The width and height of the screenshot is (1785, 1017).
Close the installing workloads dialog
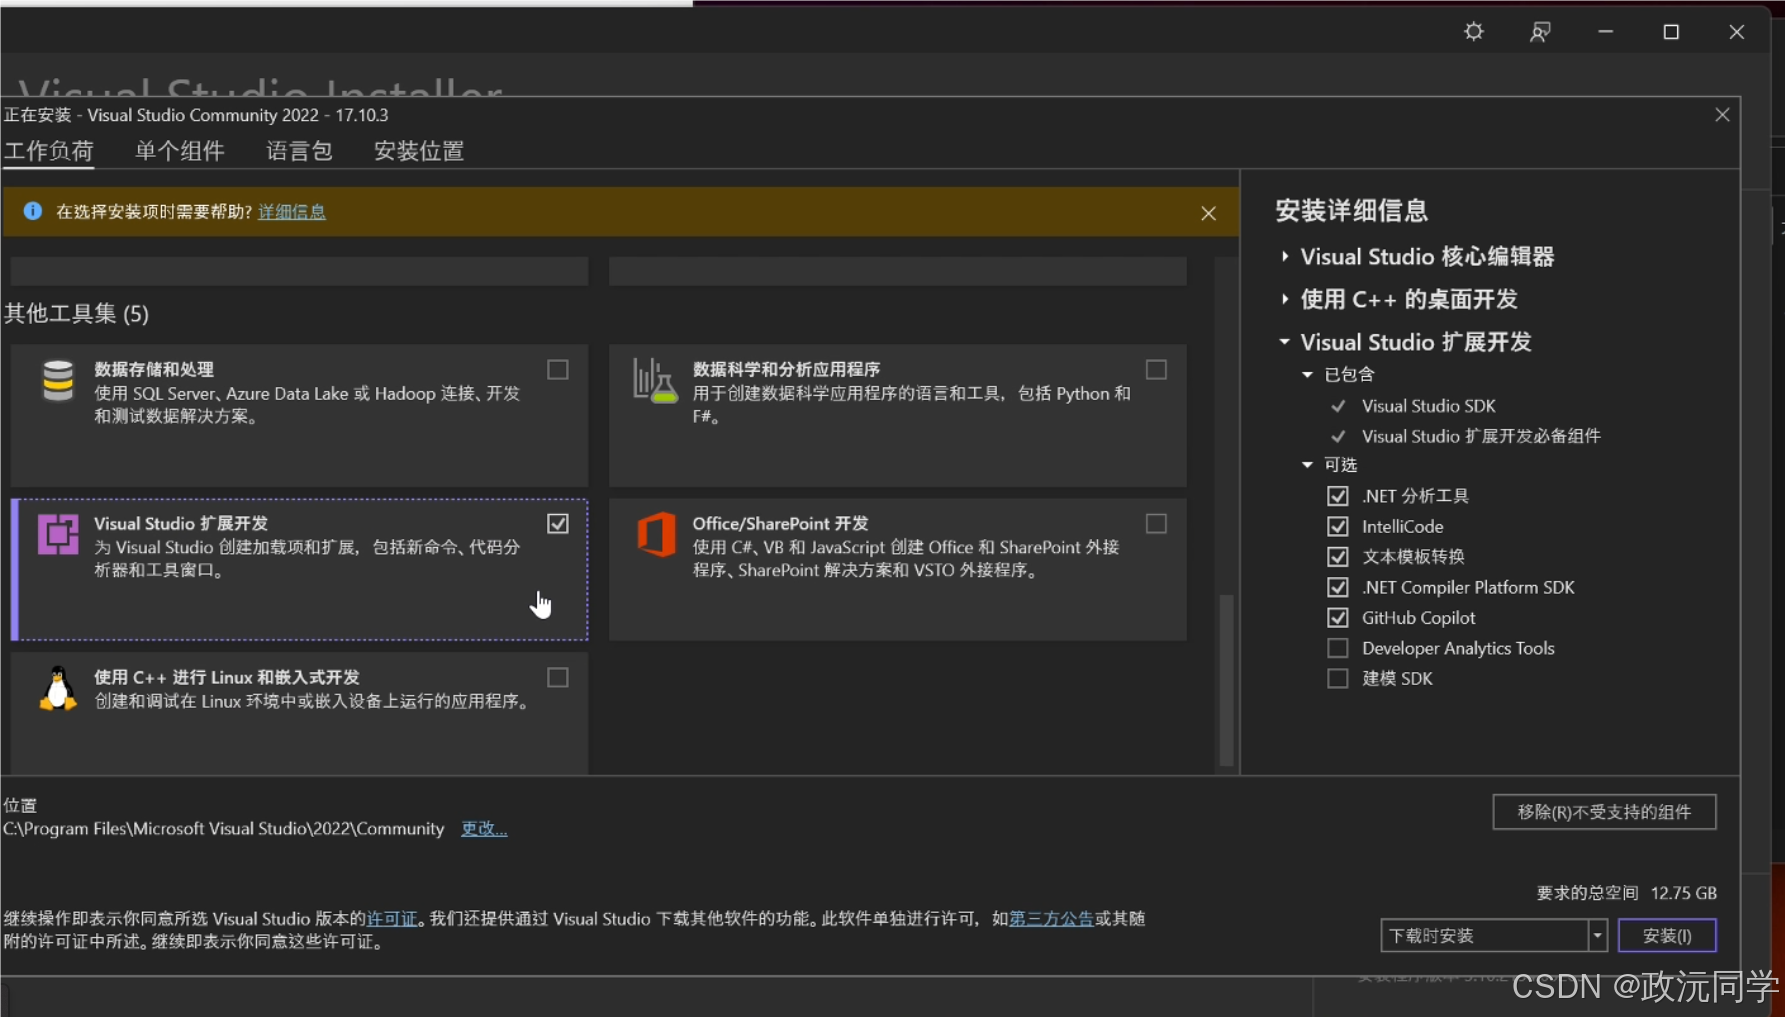pyautogui.click(x=1722, y=115)
